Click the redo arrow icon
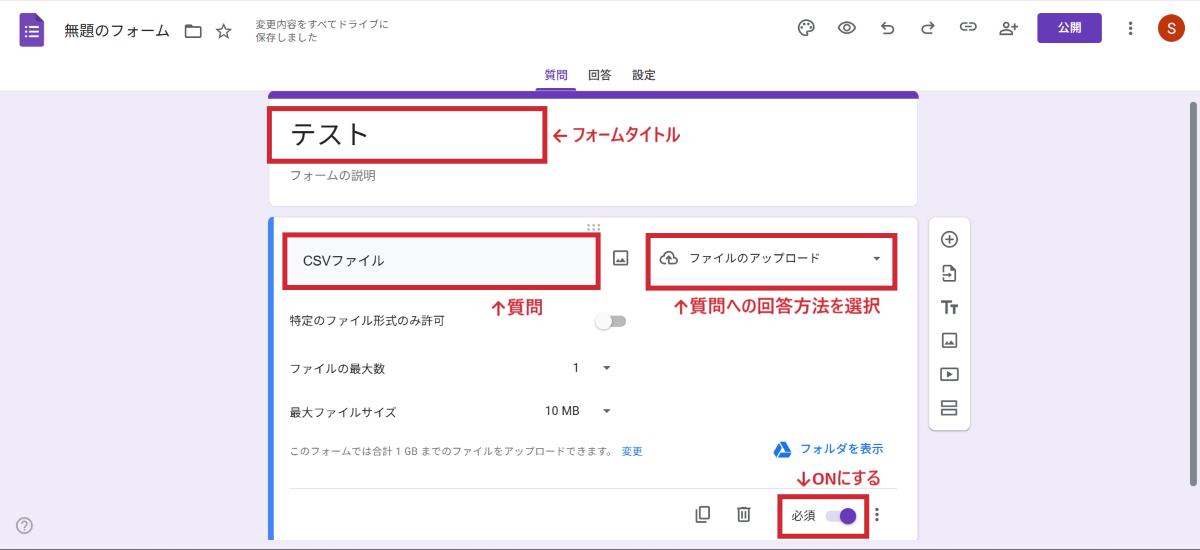 click(927, 28)
